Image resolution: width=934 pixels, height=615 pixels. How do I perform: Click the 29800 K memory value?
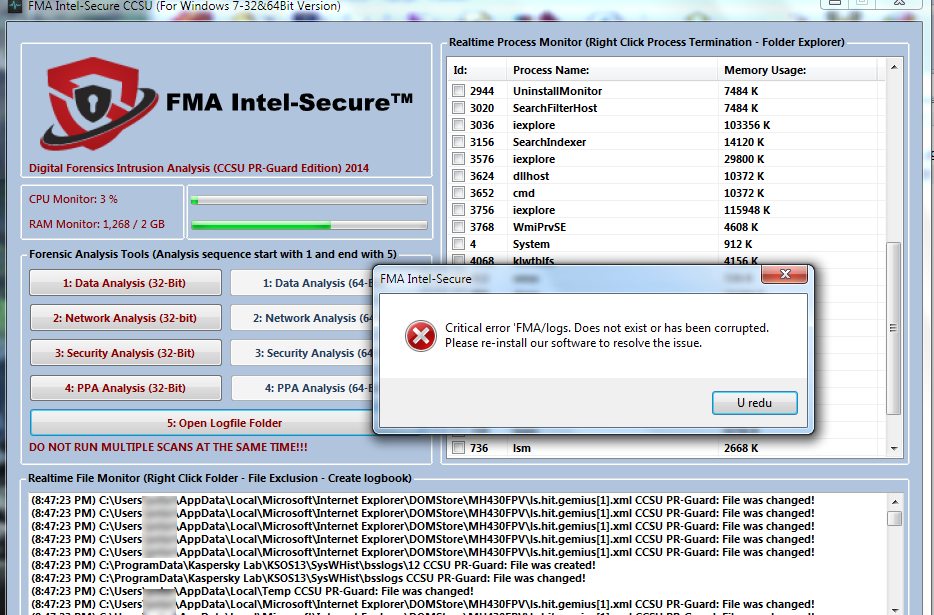coord(744,159)
